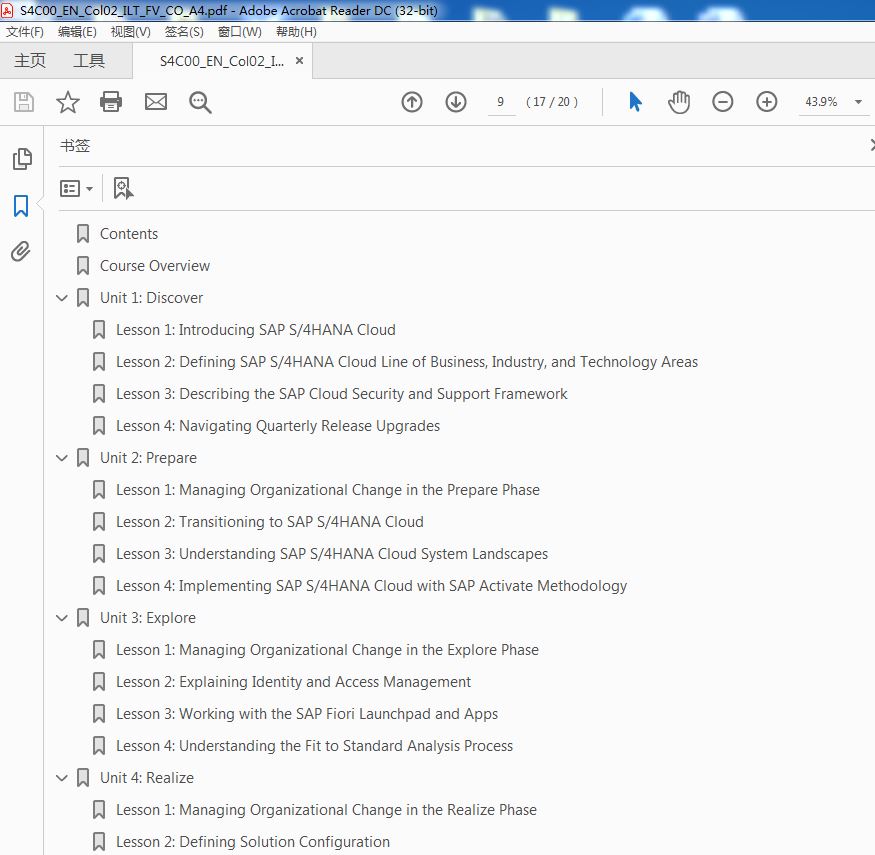Collapse Unit 1: Discover bookmark

62,298
